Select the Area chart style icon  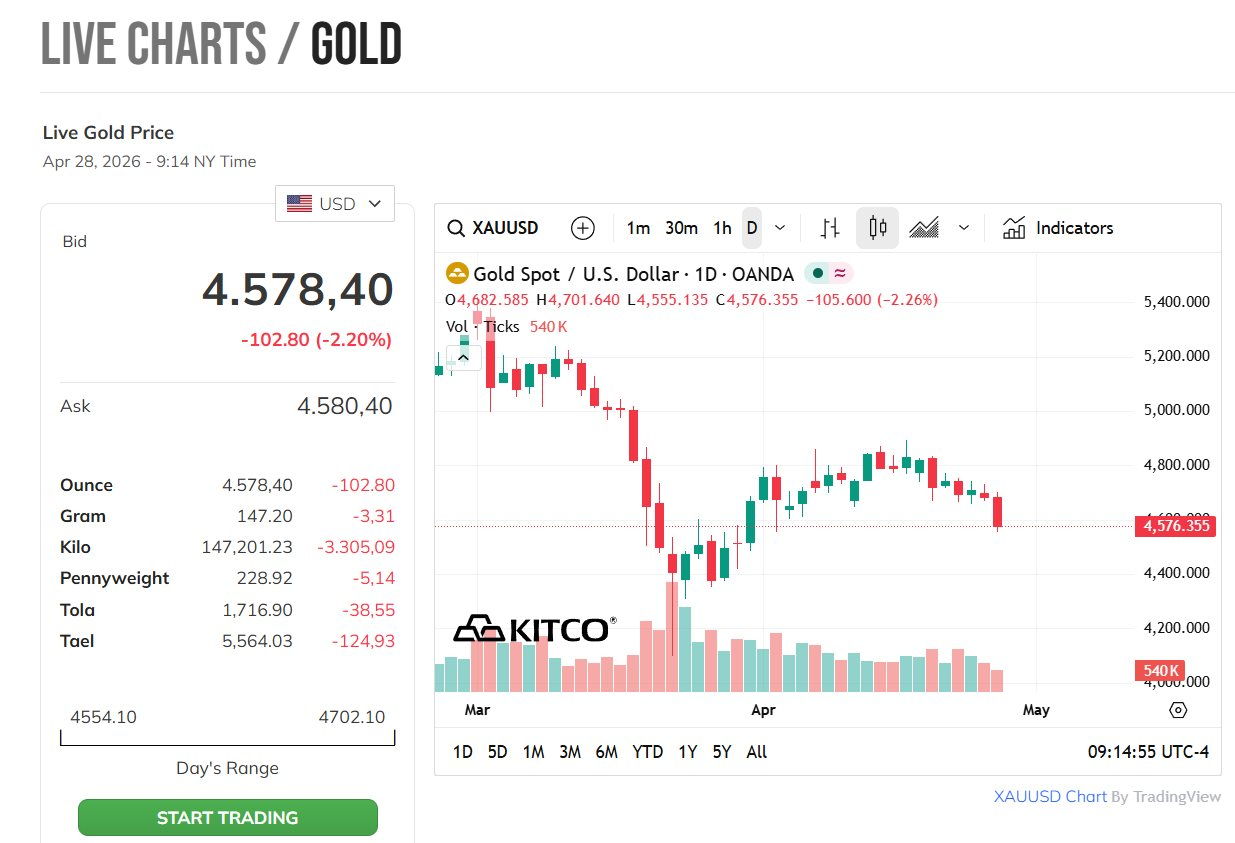924,228
